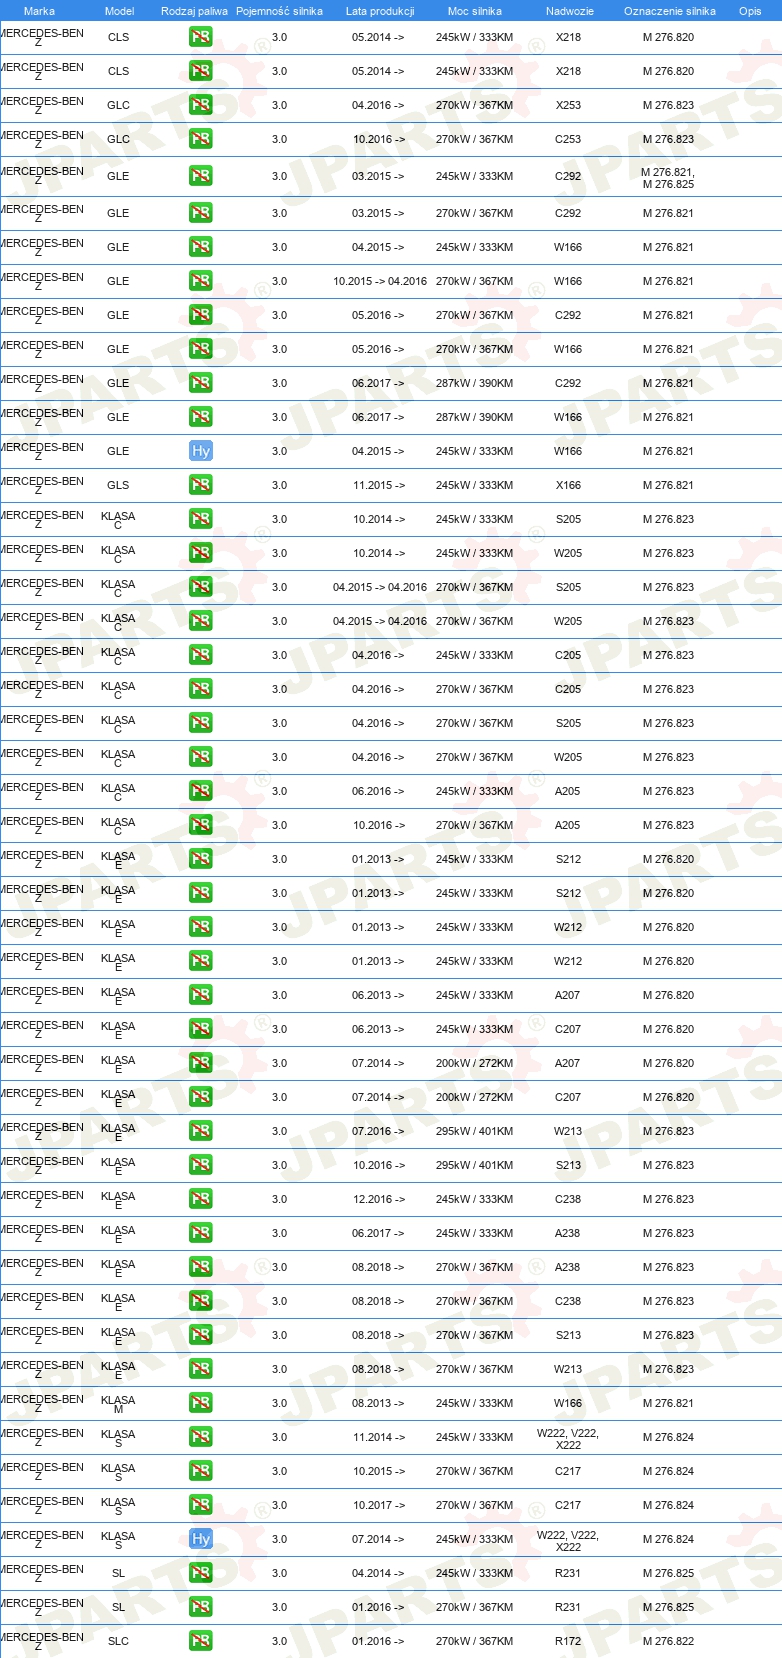Click the engine code M 276.822

(x=668, y=1641)
